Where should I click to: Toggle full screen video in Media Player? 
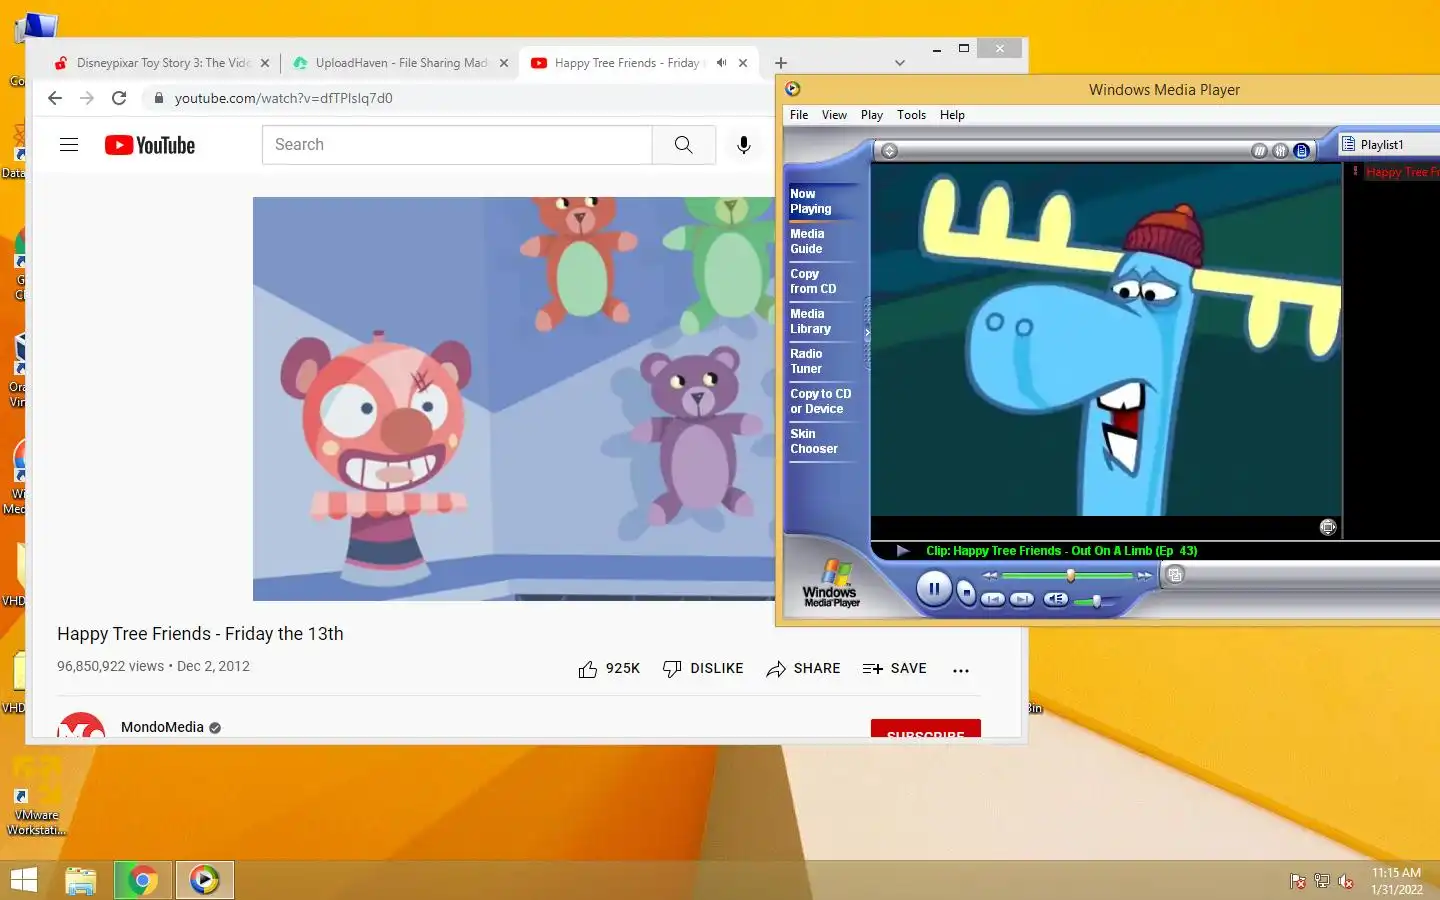(1328, 527)
